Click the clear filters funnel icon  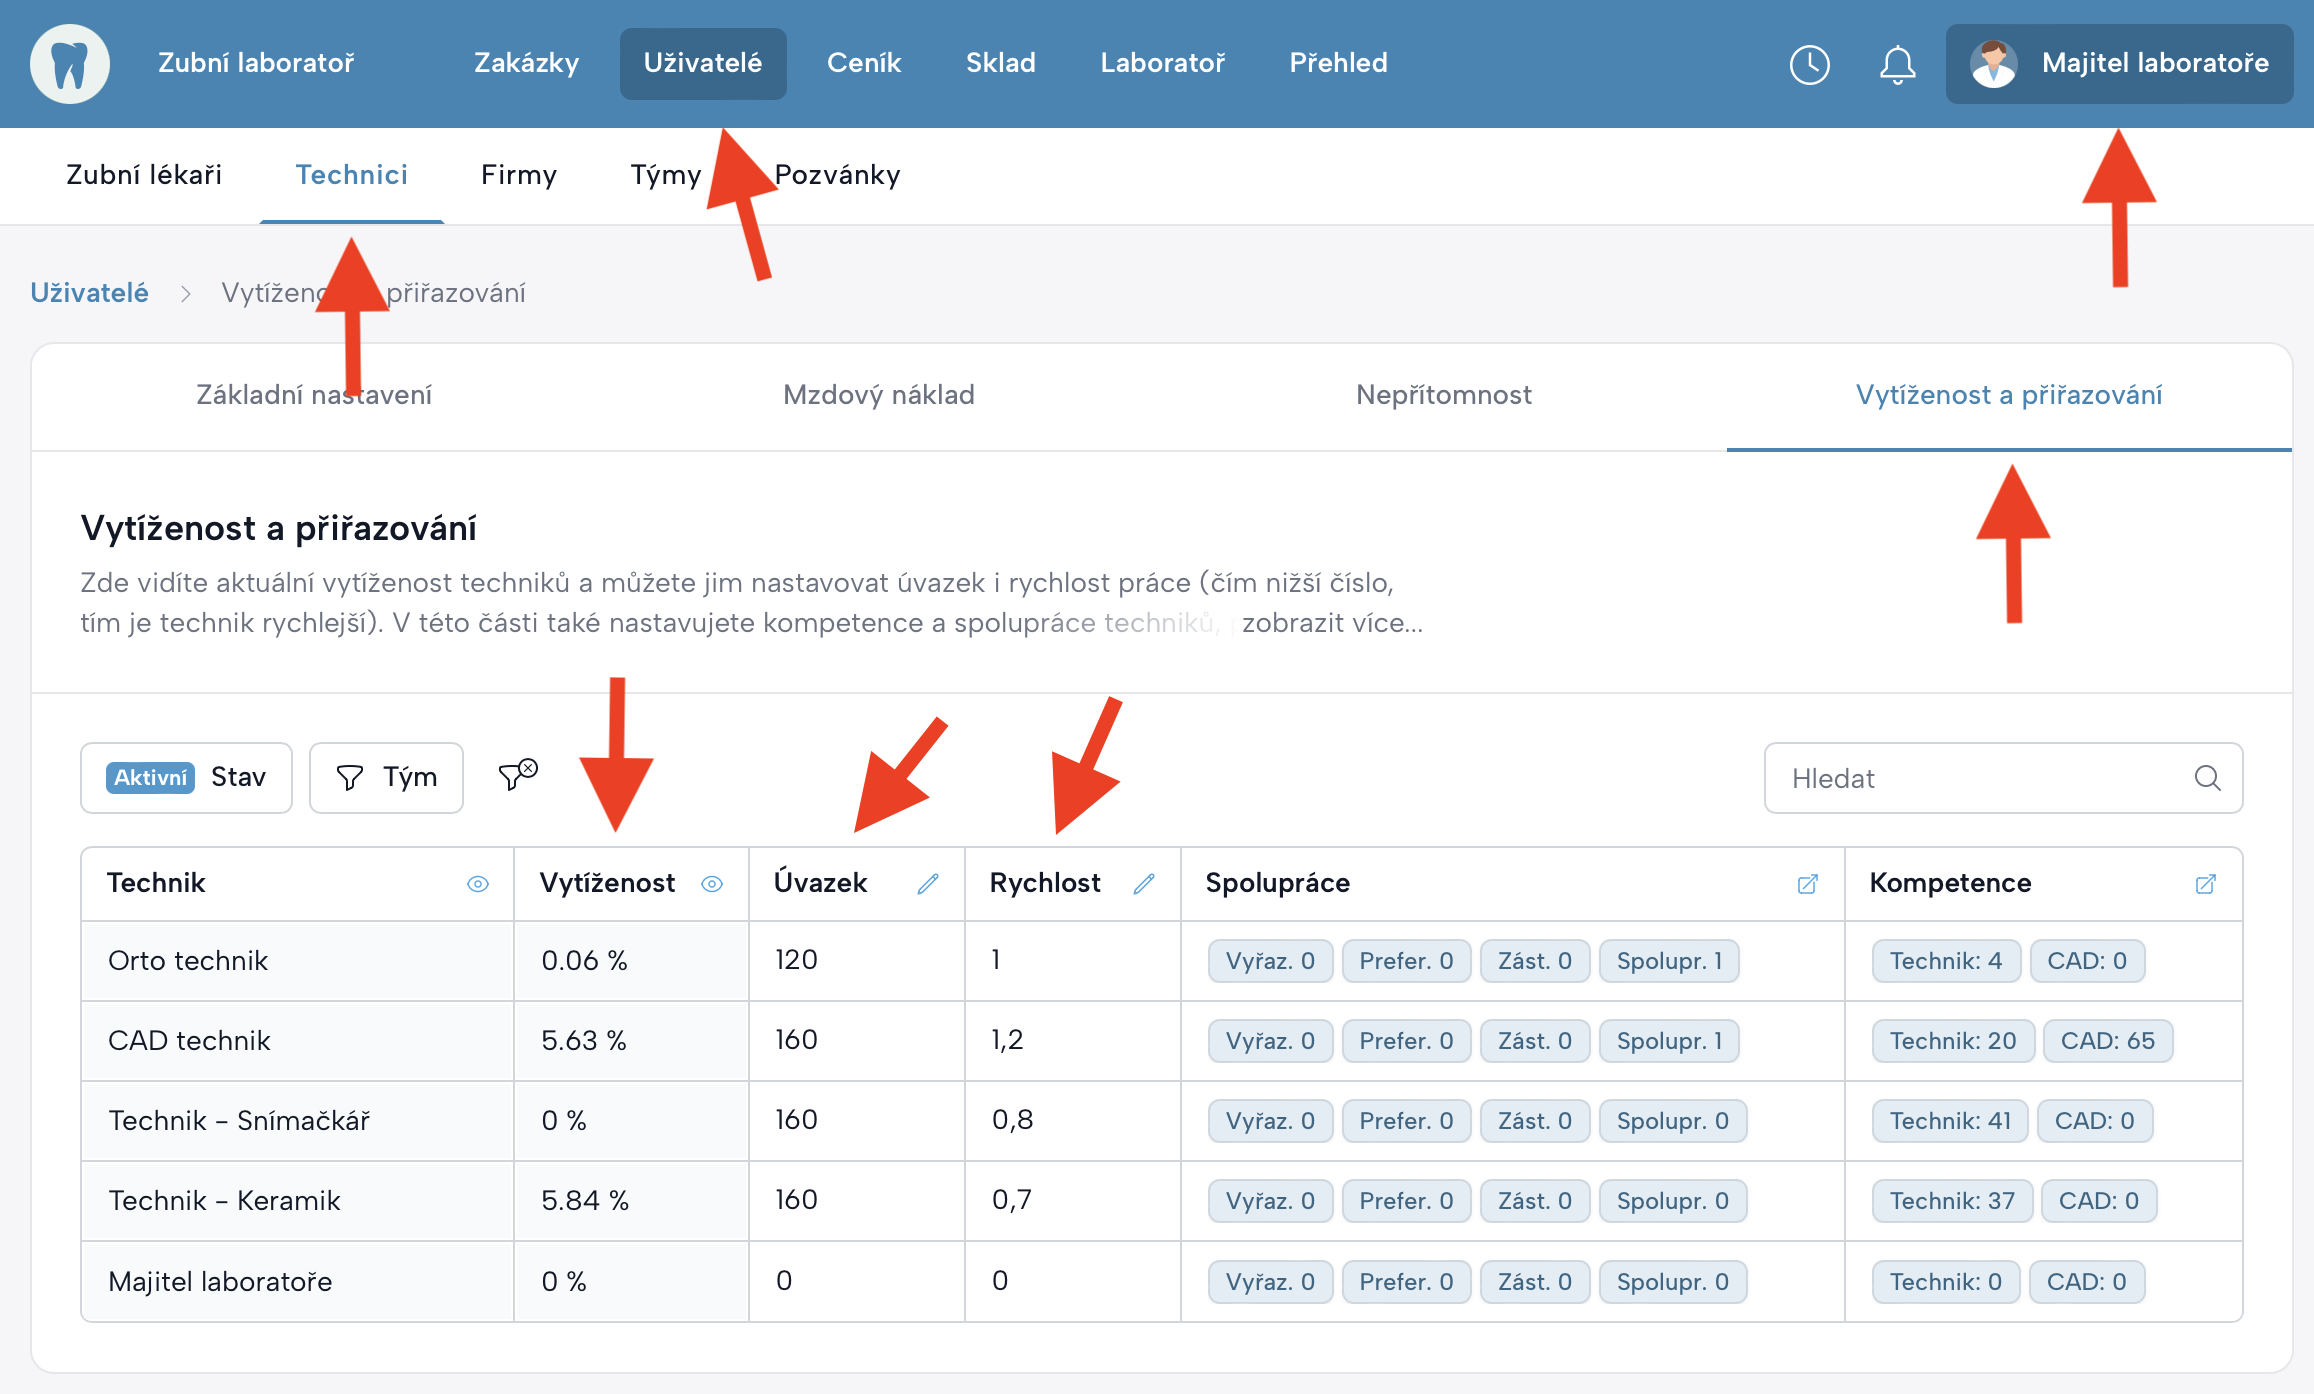[x=518, y=775]
